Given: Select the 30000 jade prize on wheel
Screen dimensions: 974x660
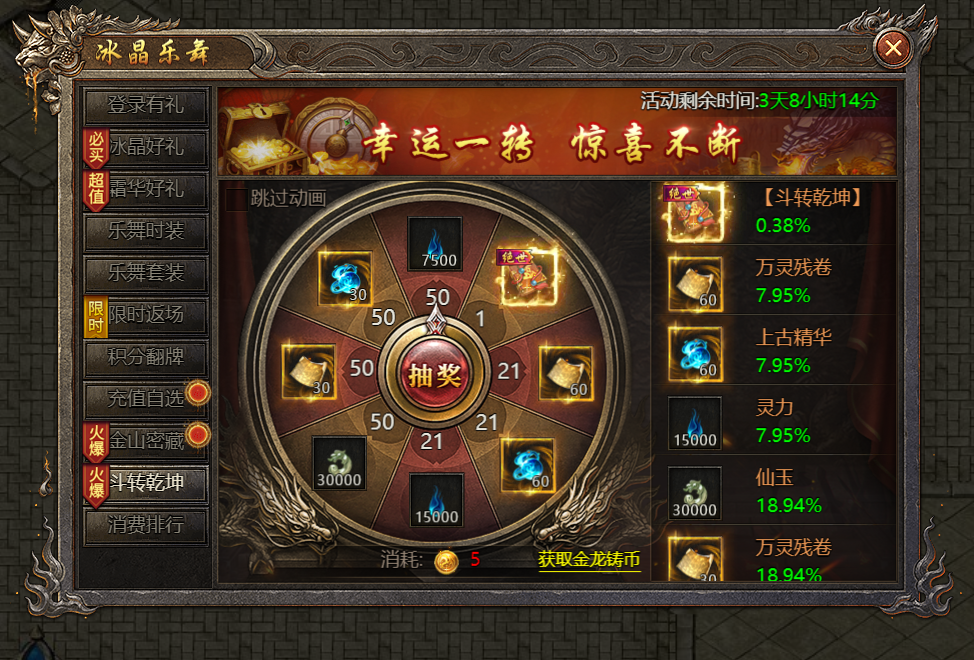Looking at the screenshot, I should pos(339,463).
